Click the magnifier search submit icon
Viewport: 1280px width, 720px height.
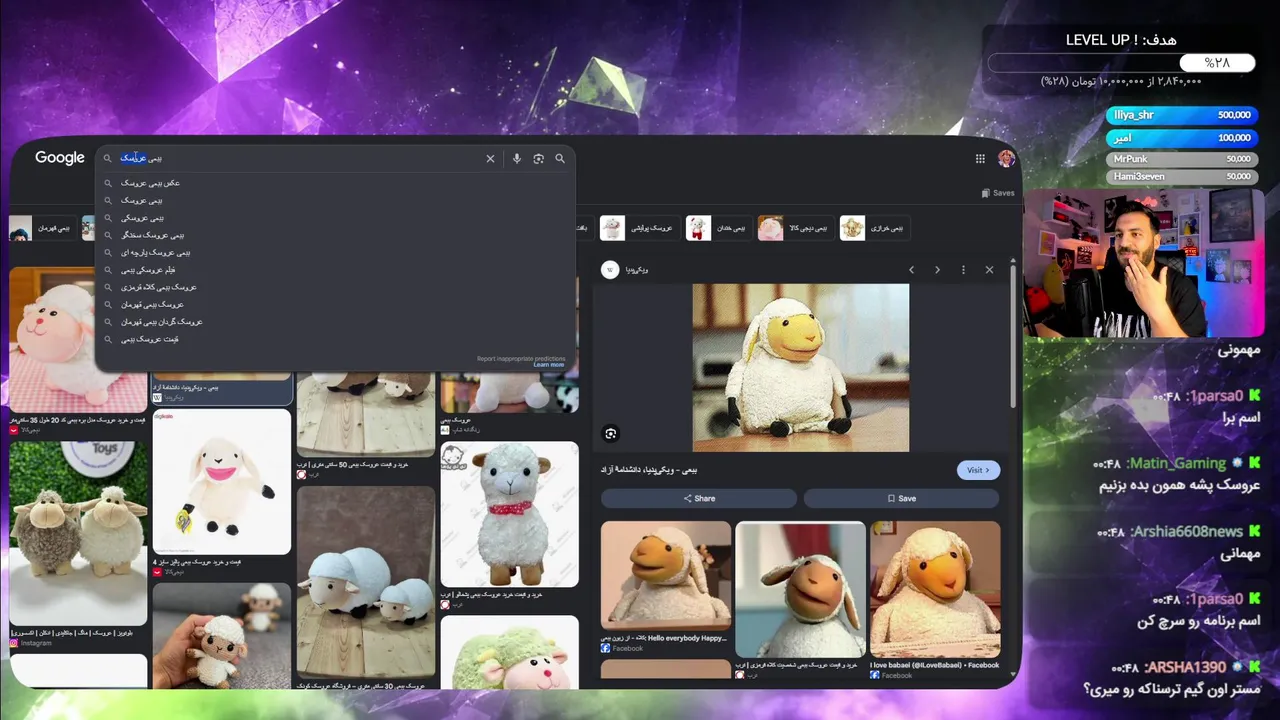tap(560, 158)
